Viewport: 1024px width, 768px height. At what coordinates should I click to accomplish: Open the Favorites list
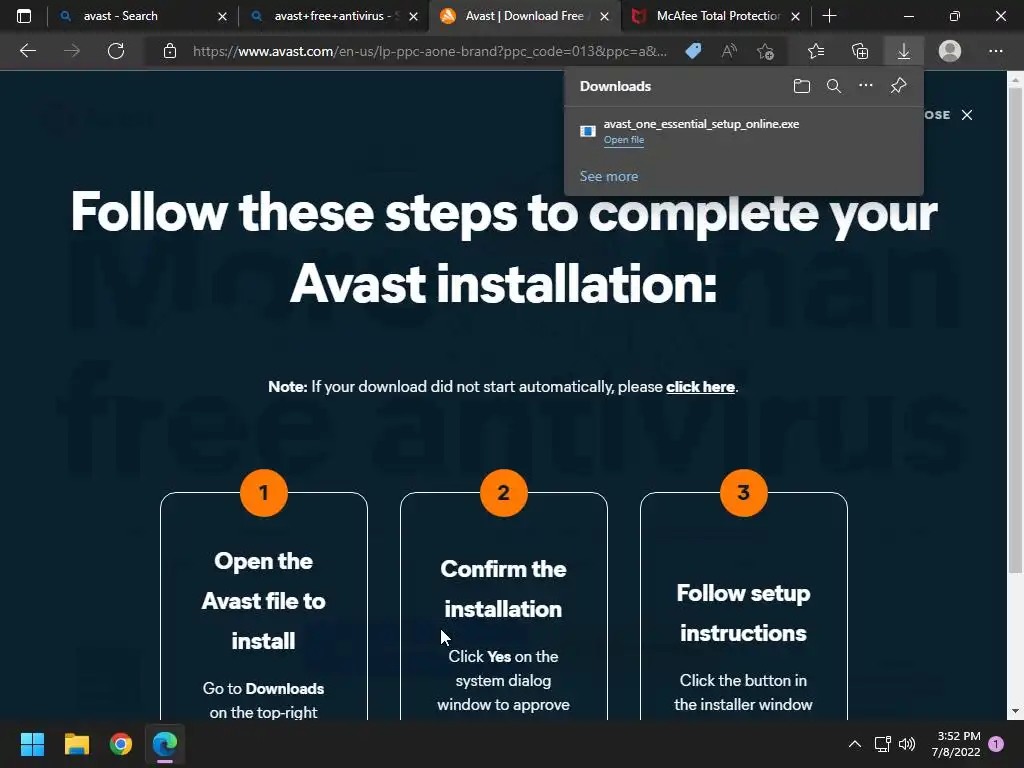click(x=816, y=51)
